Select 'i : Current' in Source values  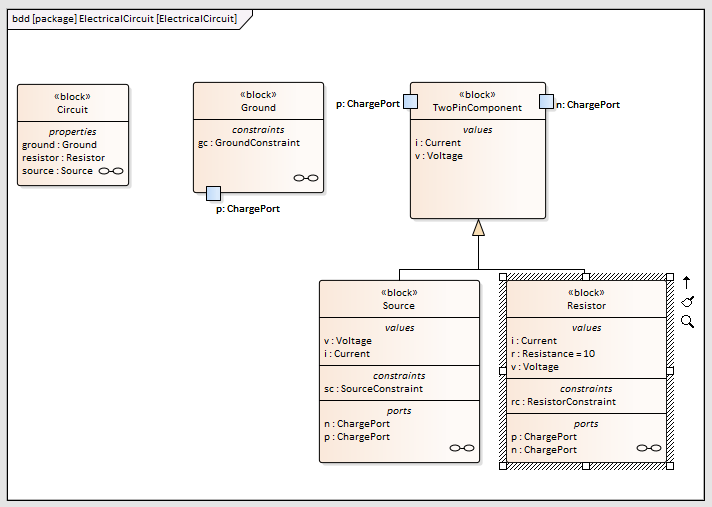347,354
